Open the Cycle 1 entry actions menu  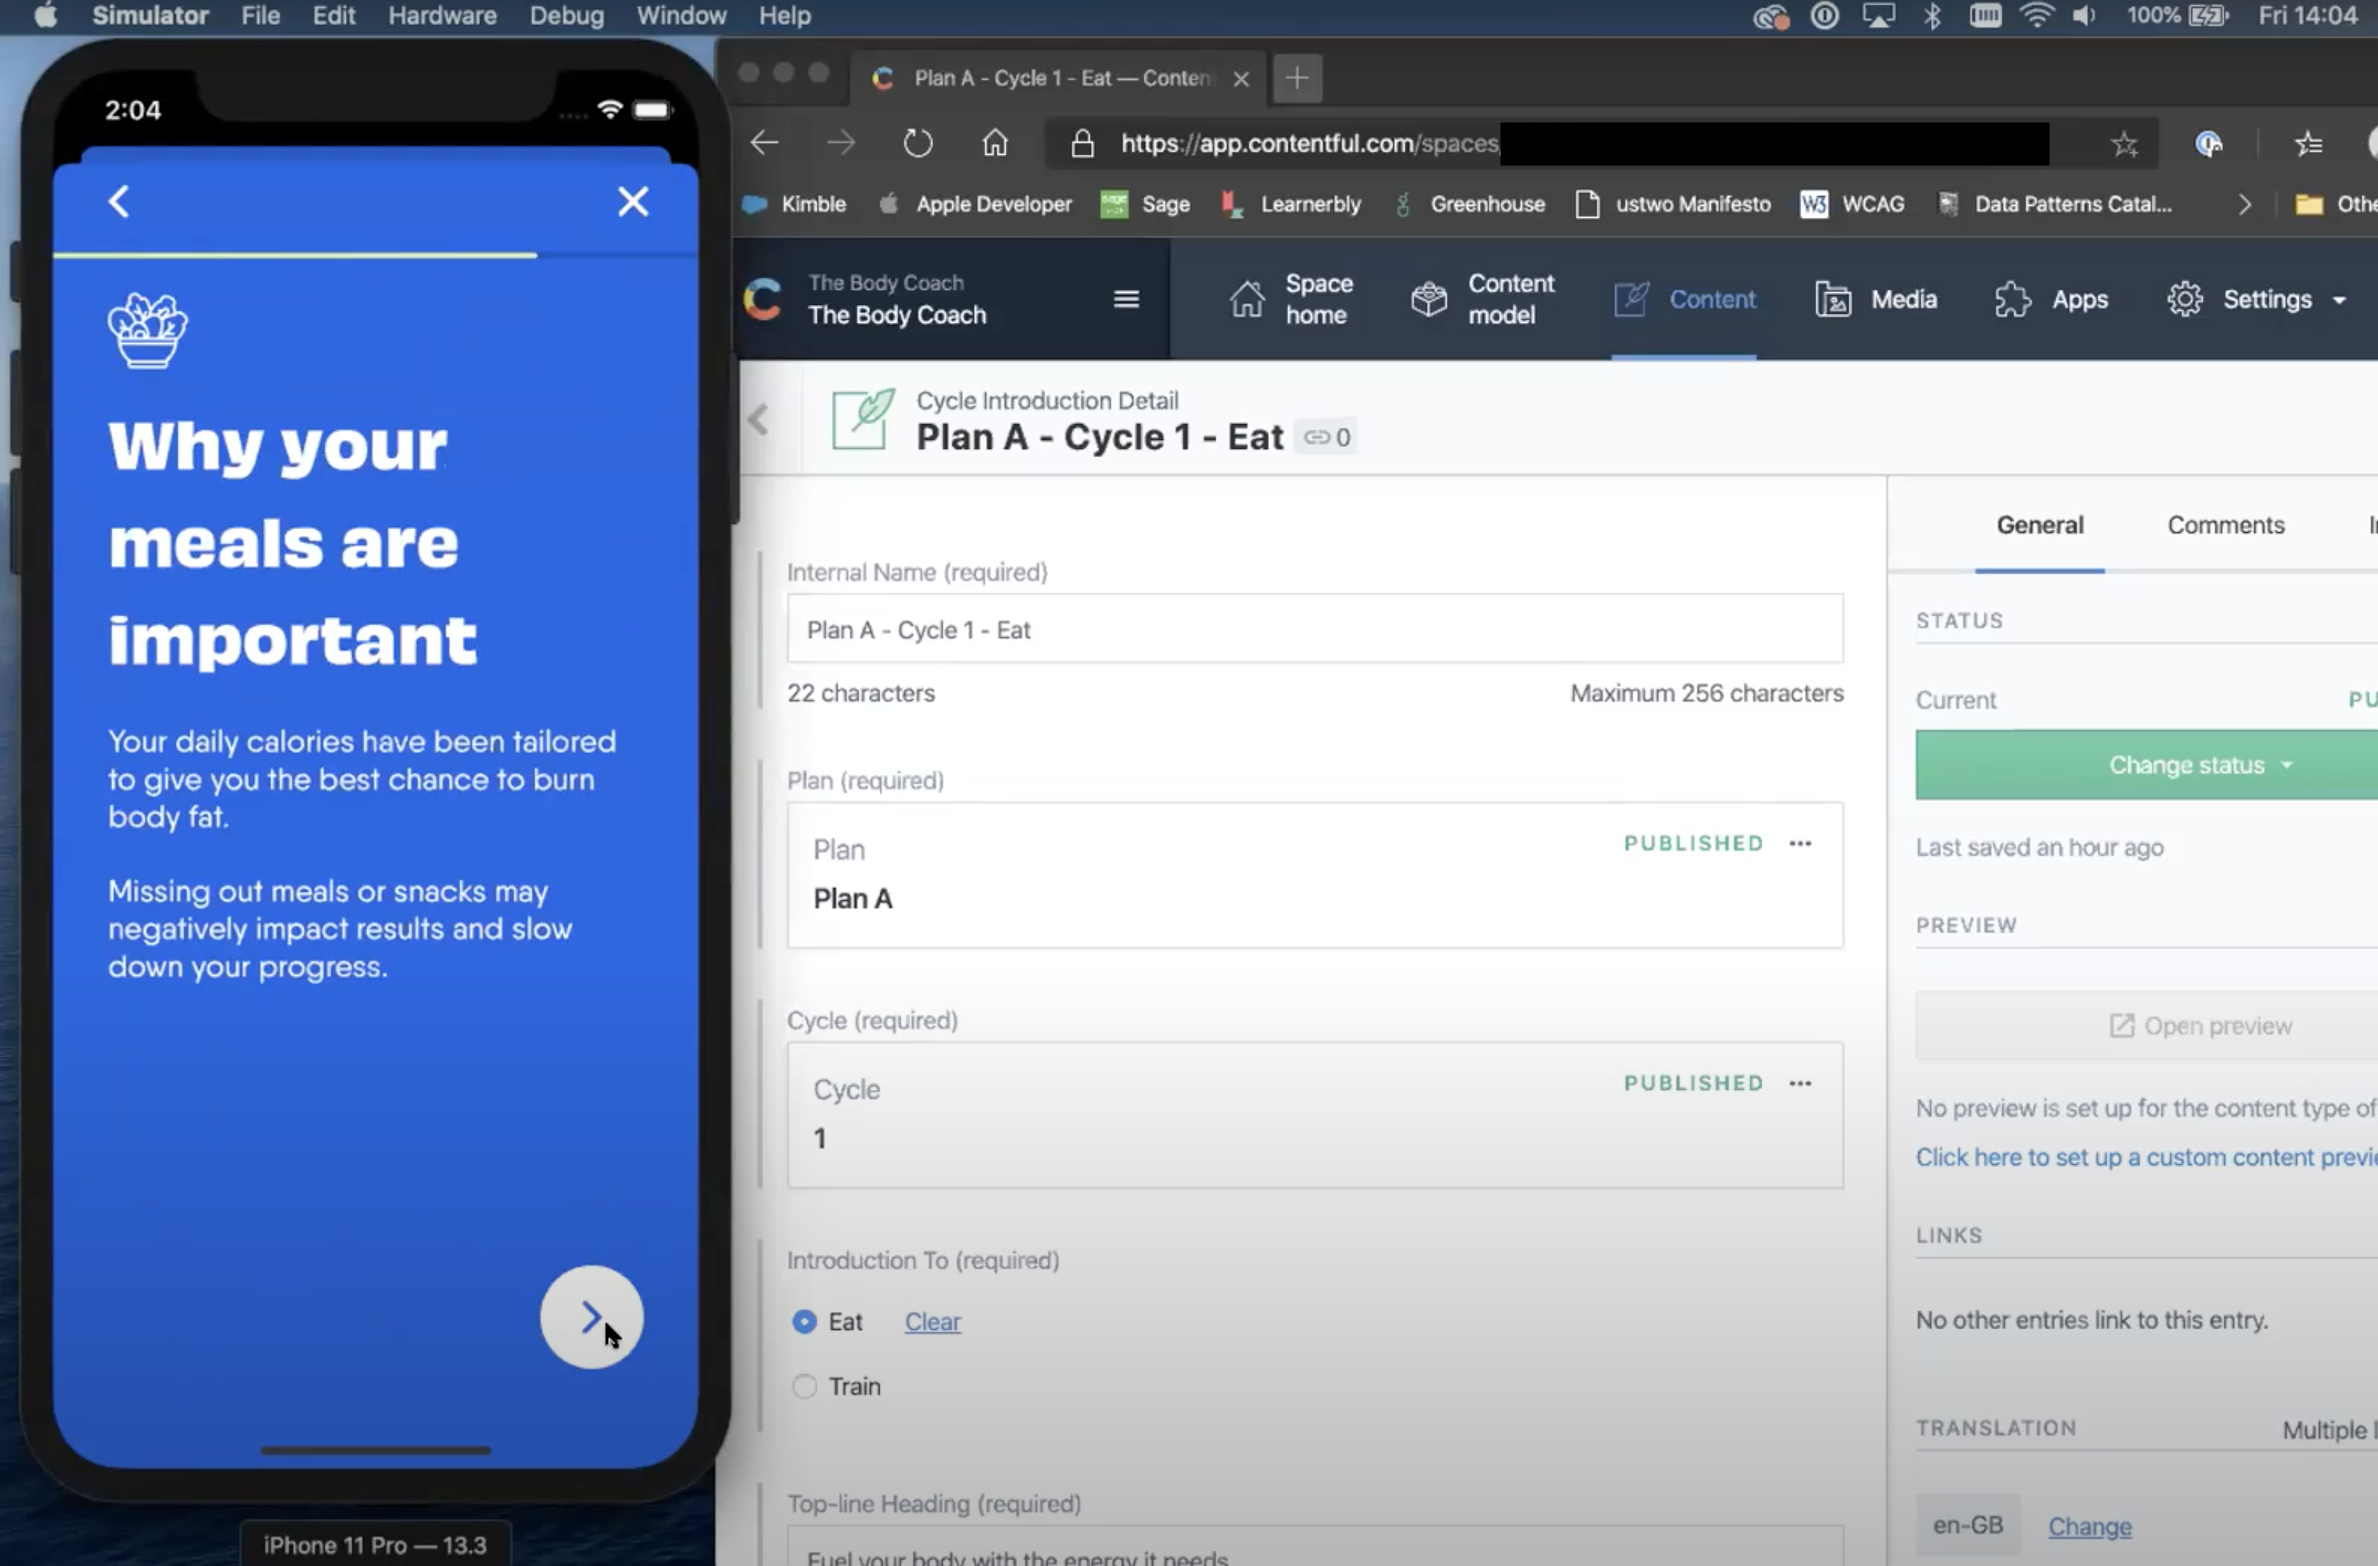pos(1800,1083)
